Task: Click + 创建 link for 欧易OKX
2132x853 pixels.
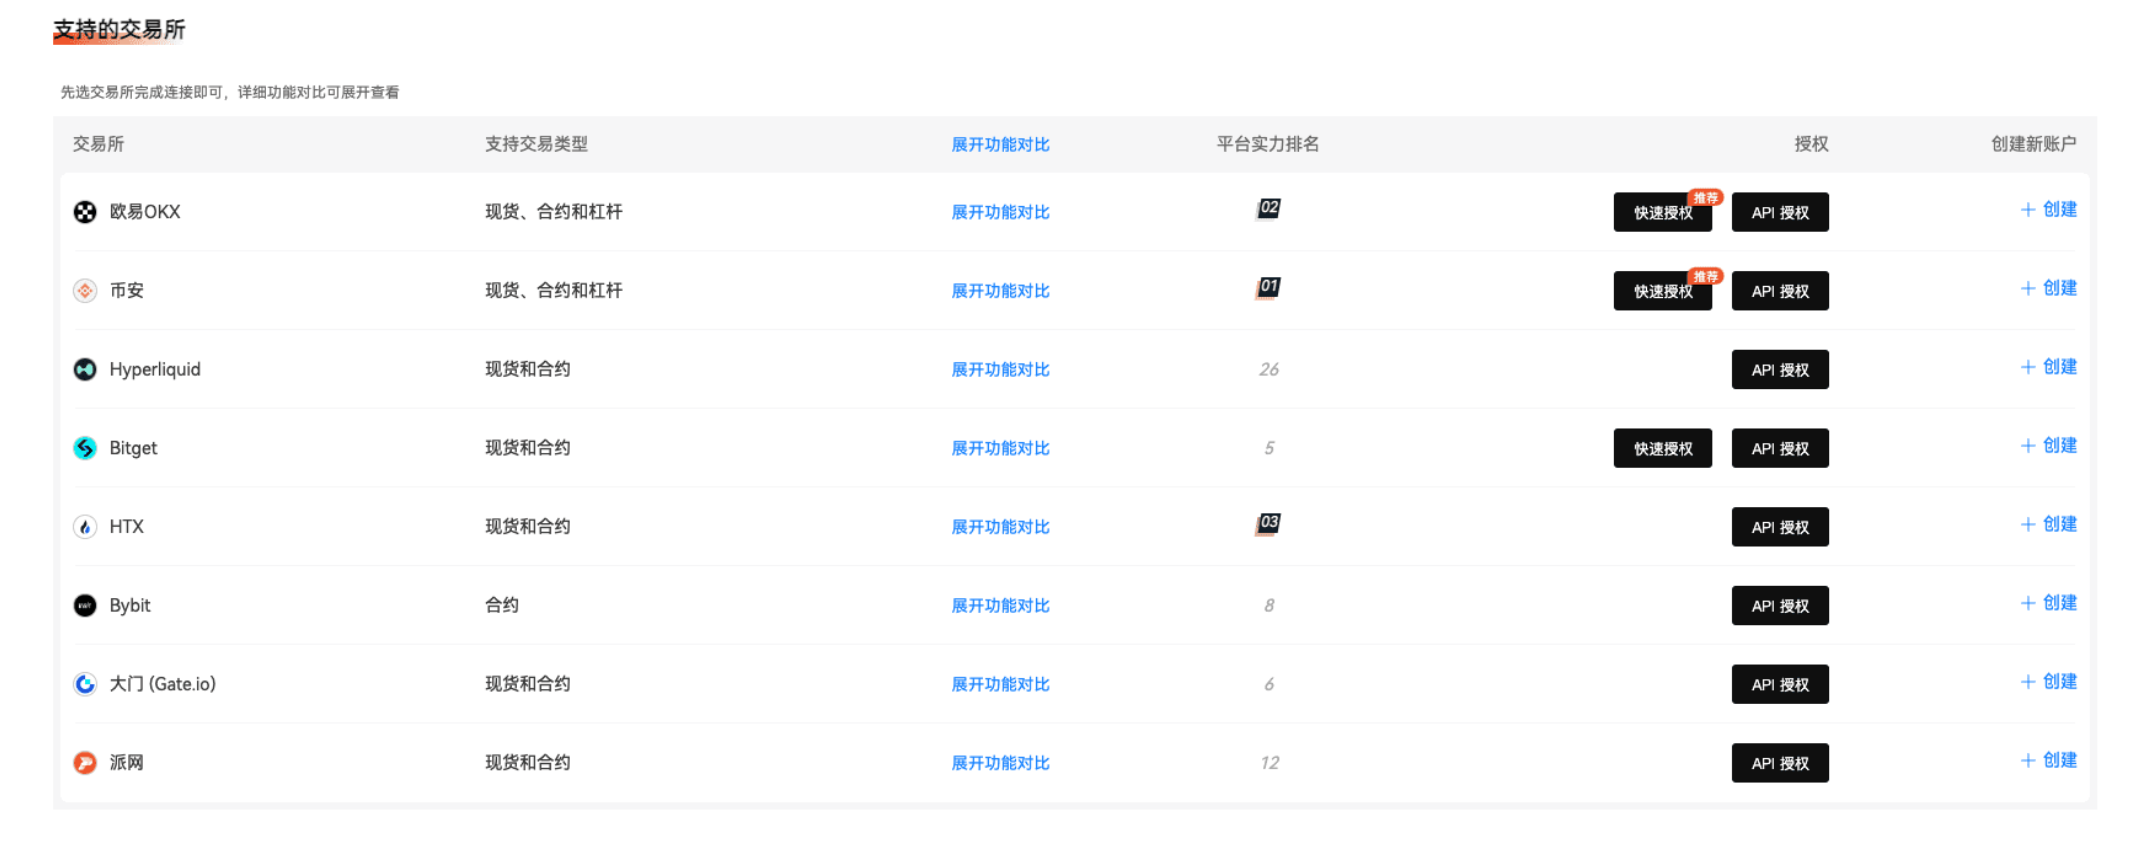Action: click(x=2048, y=210)
